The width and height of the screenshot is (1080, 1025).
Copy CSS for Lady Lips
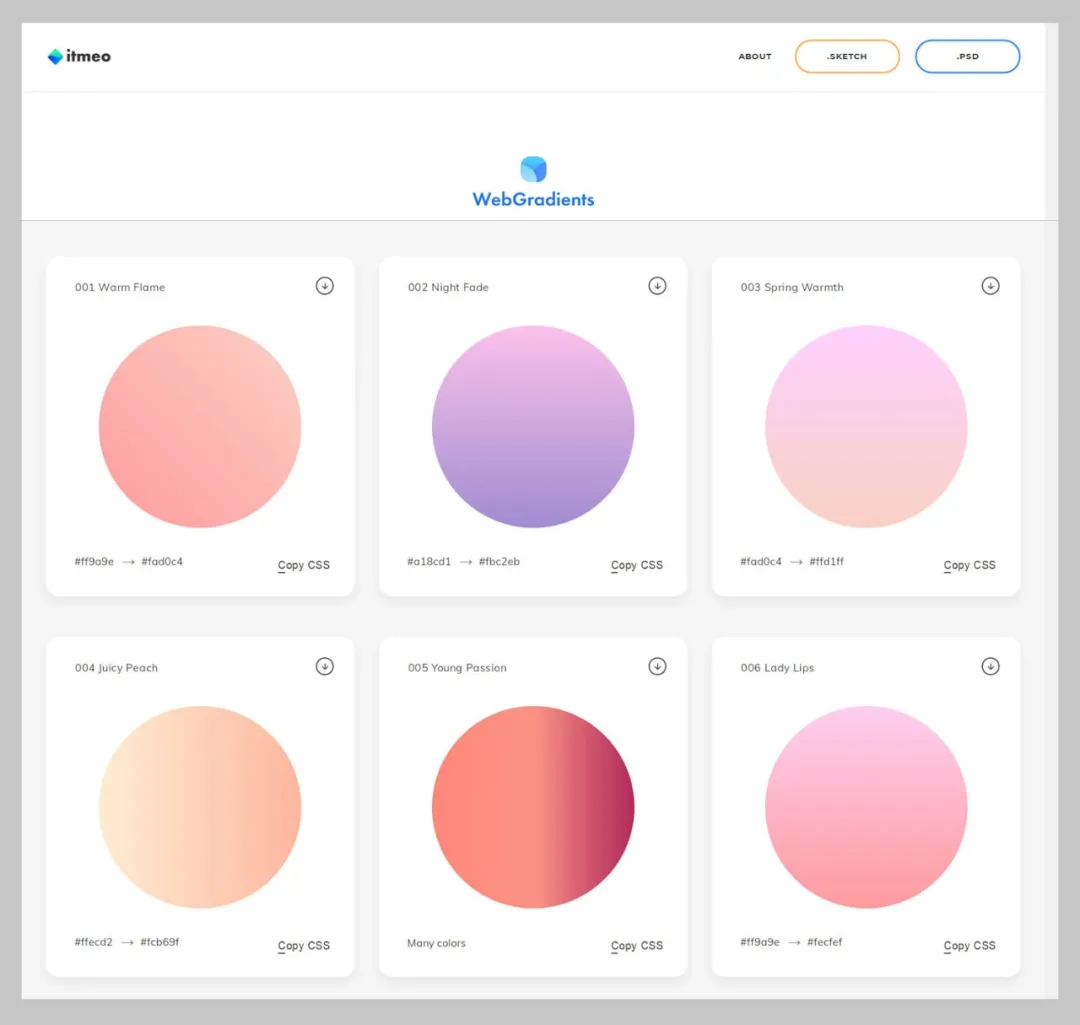tap(969, 945)
